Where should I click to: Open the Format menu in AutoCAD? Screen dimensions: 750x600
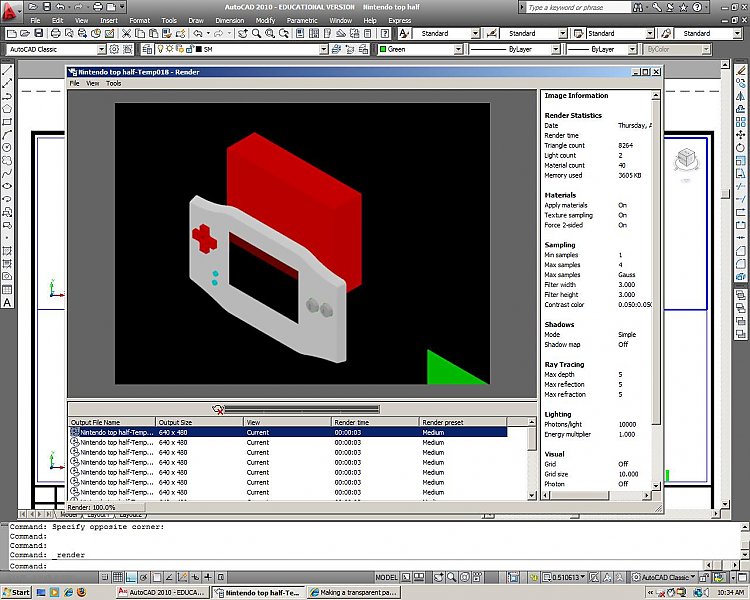[139, 21]
